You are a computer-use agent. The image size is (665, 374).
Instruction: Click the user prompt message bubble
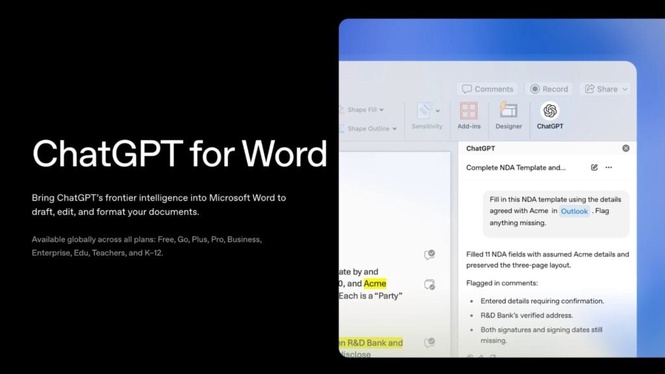tap(556, 213)
